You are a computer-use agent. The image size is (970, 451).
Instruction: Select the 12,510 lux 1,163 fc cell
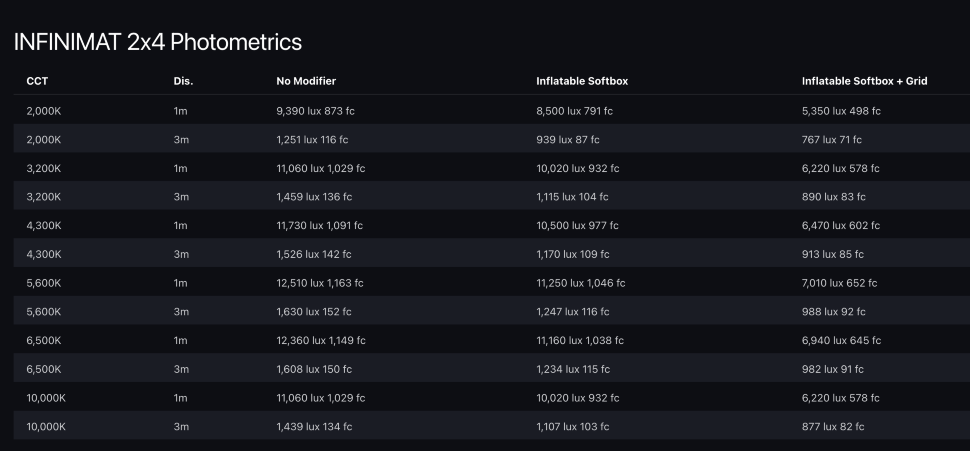320,283
